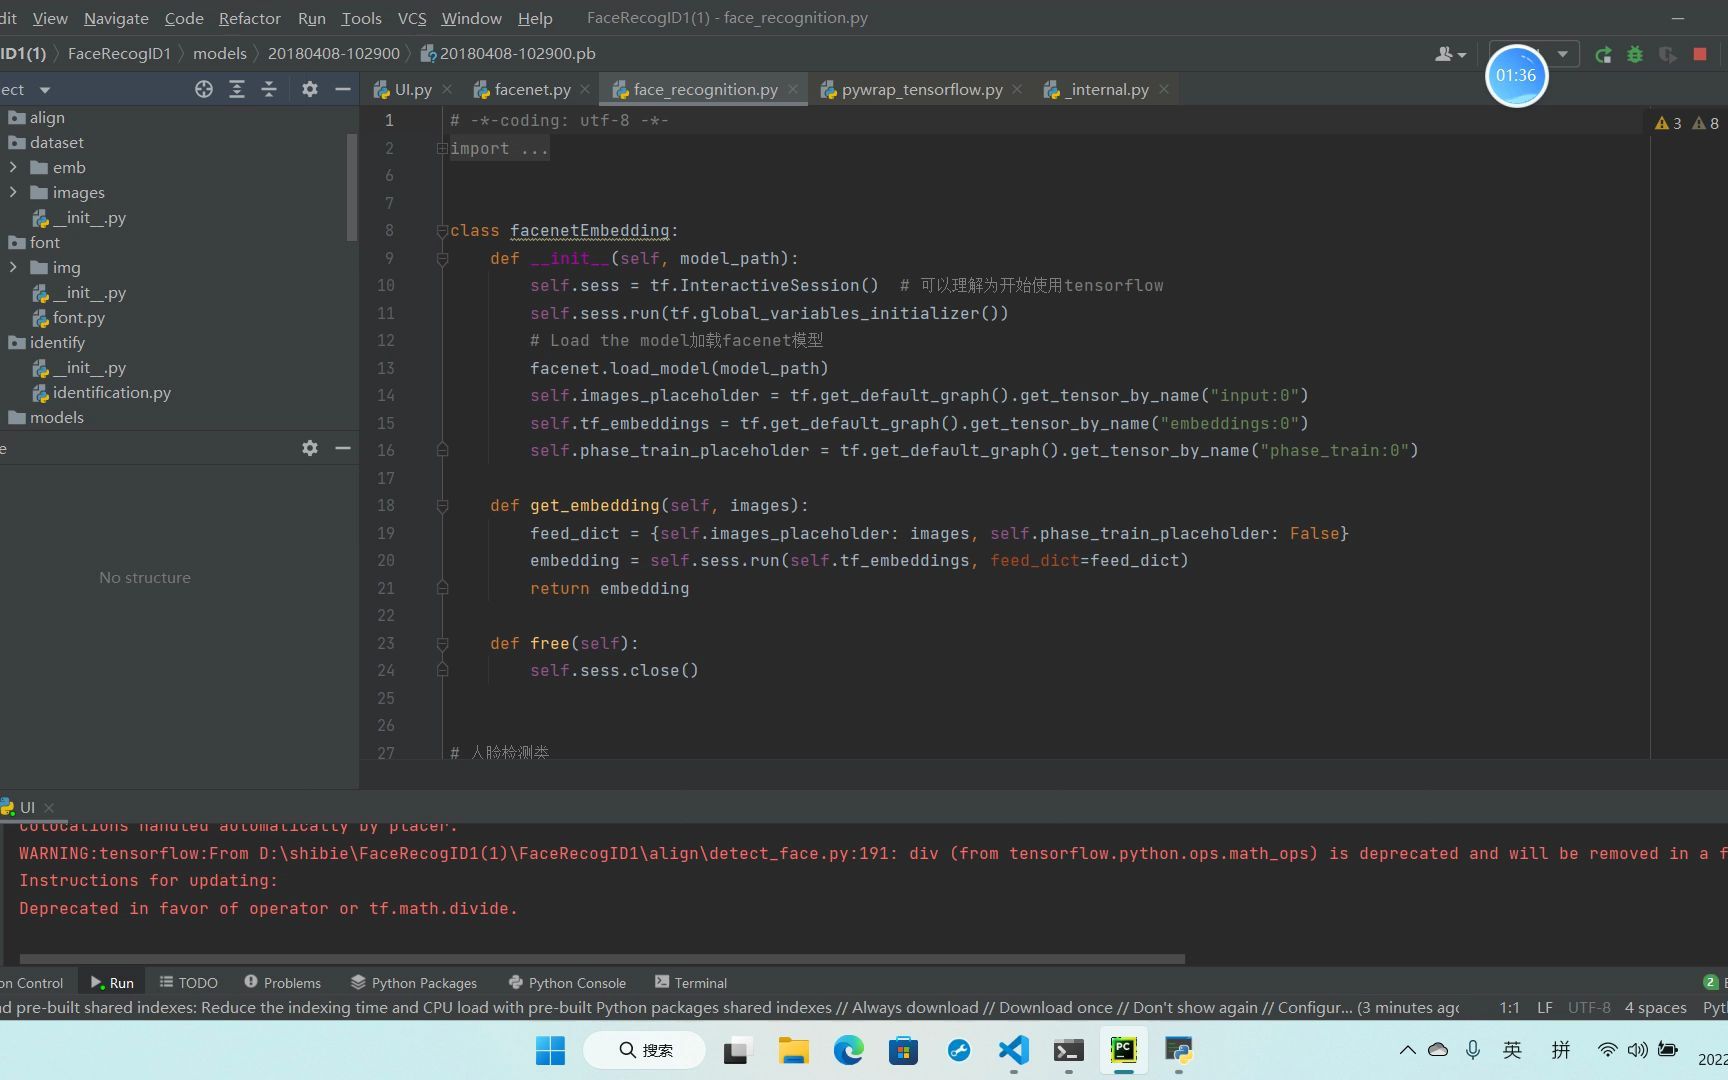
Task: Select the models folder in project tree
Action: [46, 417]
